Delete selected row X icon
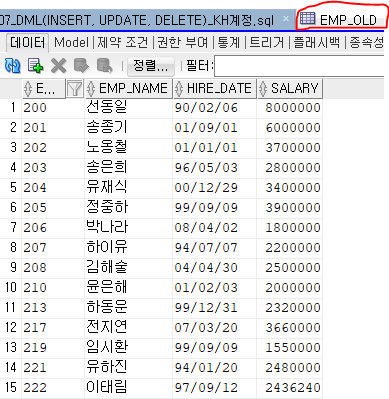 pyautogui.click(x=58, y=65)
